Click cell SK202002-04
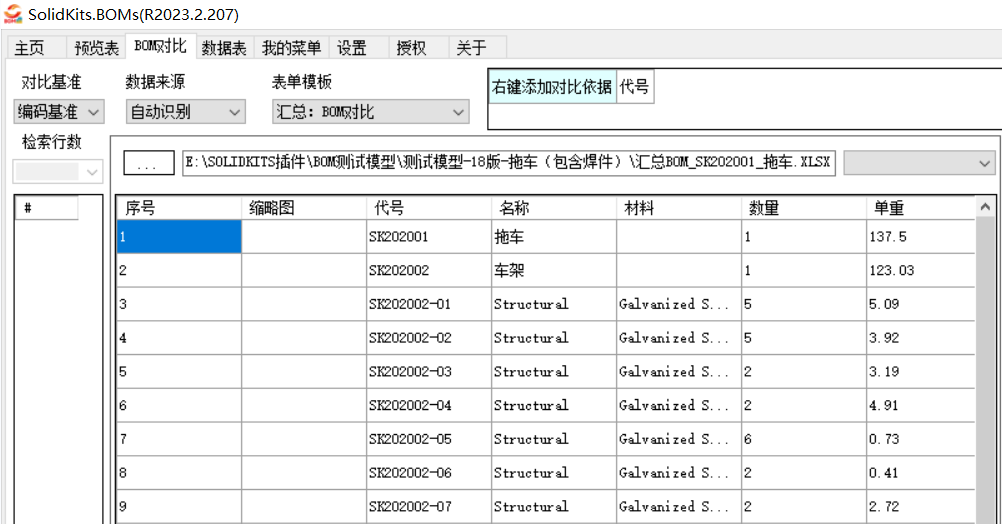 tap(429, 405)
